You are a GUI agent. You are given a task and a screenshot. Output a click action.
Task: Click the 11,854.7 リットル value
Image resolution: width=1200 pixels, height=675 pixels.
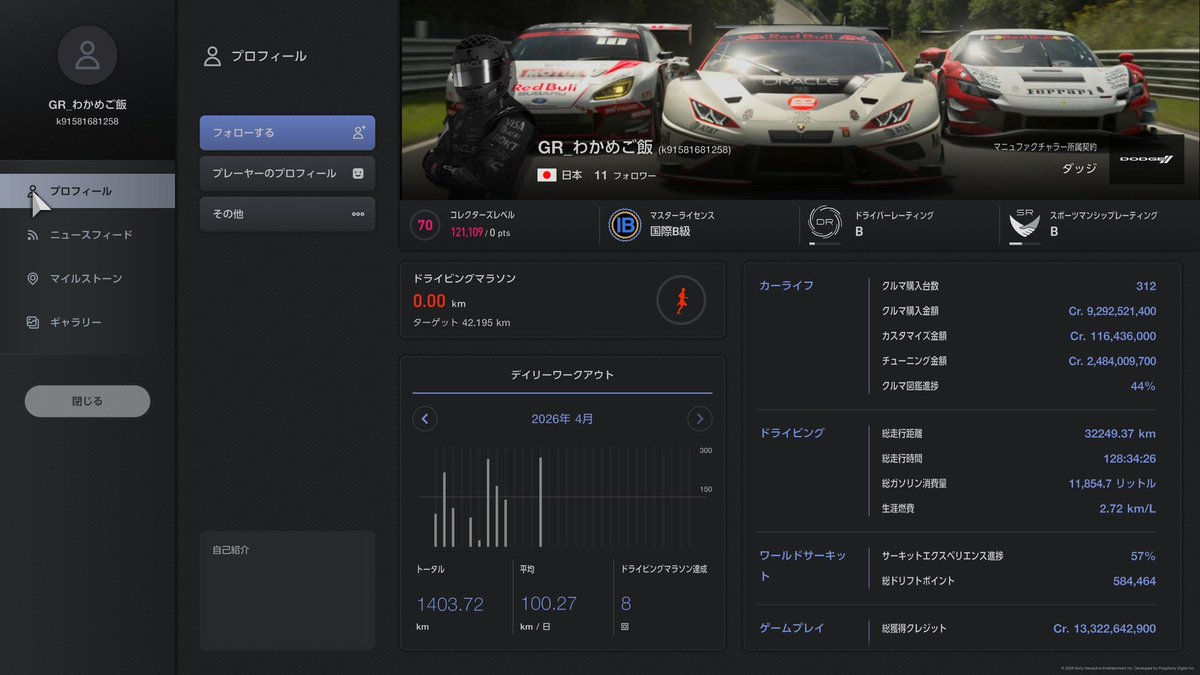[x=1112, y=483]
